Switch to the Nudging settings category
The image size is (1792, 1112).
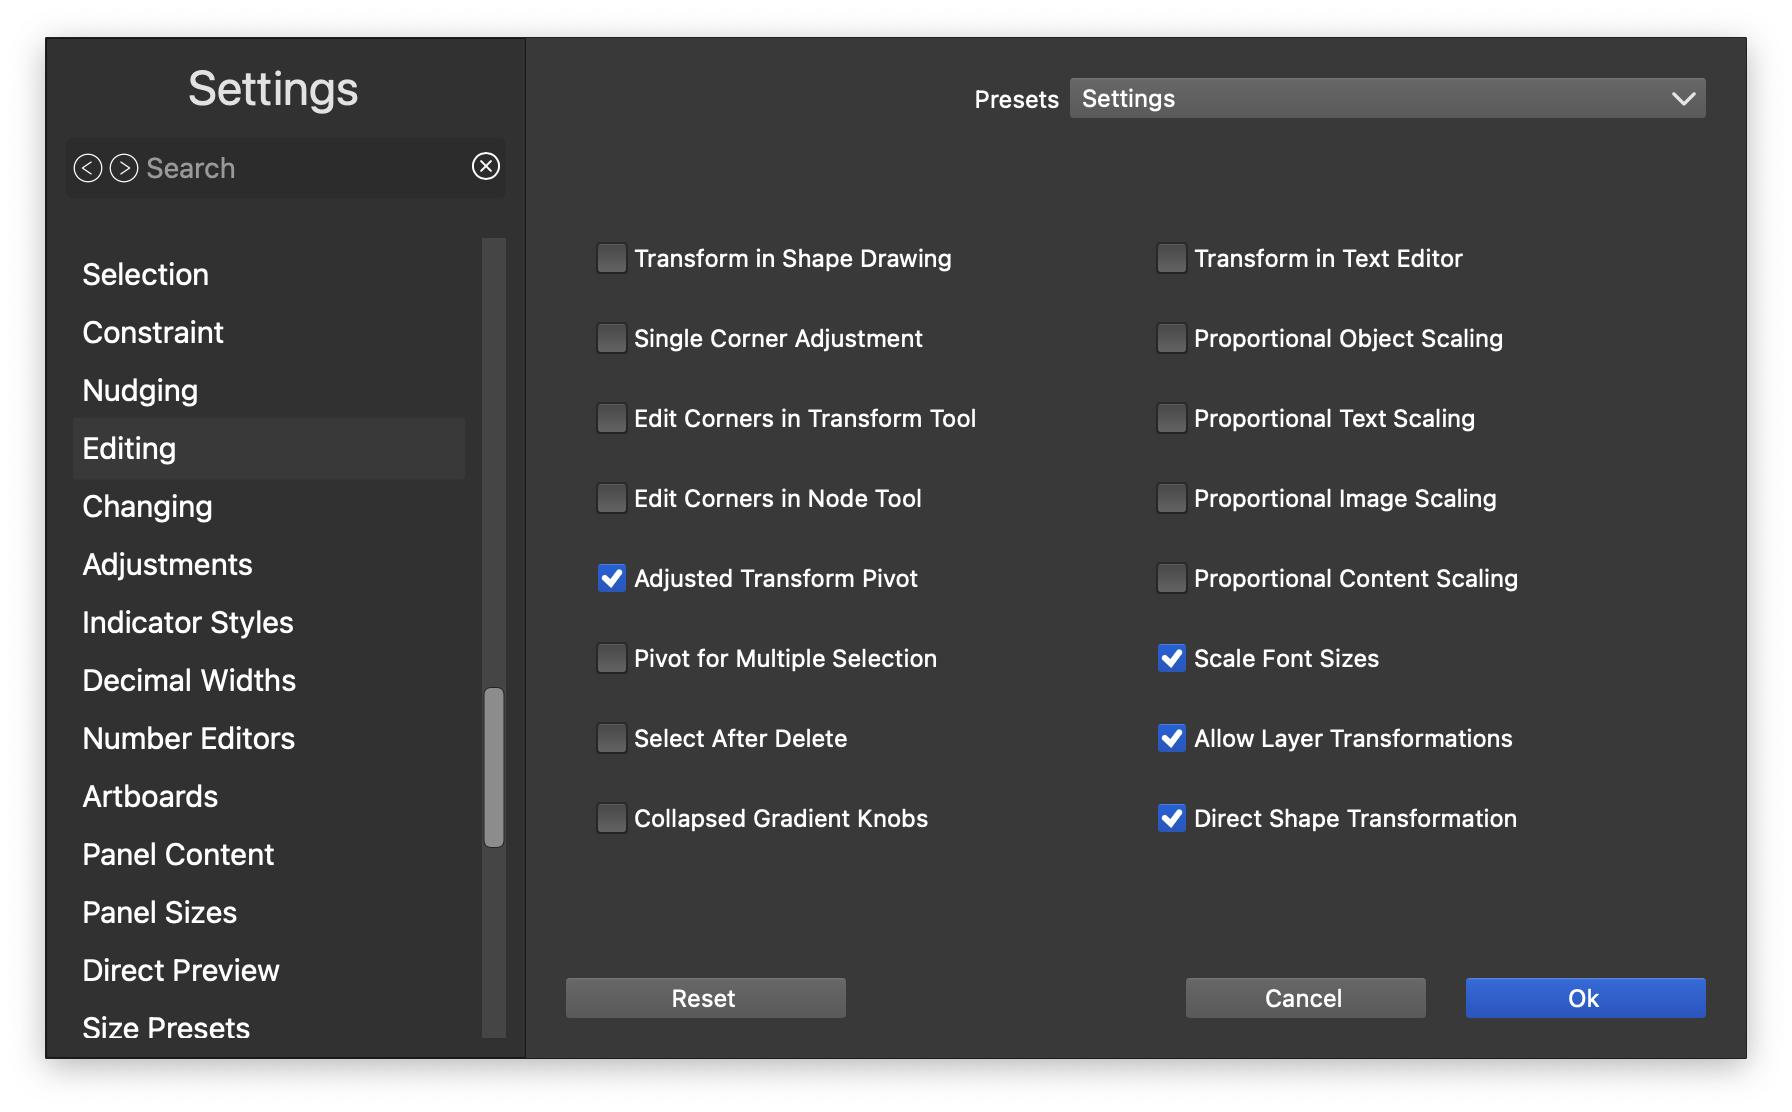pos(140,390)
